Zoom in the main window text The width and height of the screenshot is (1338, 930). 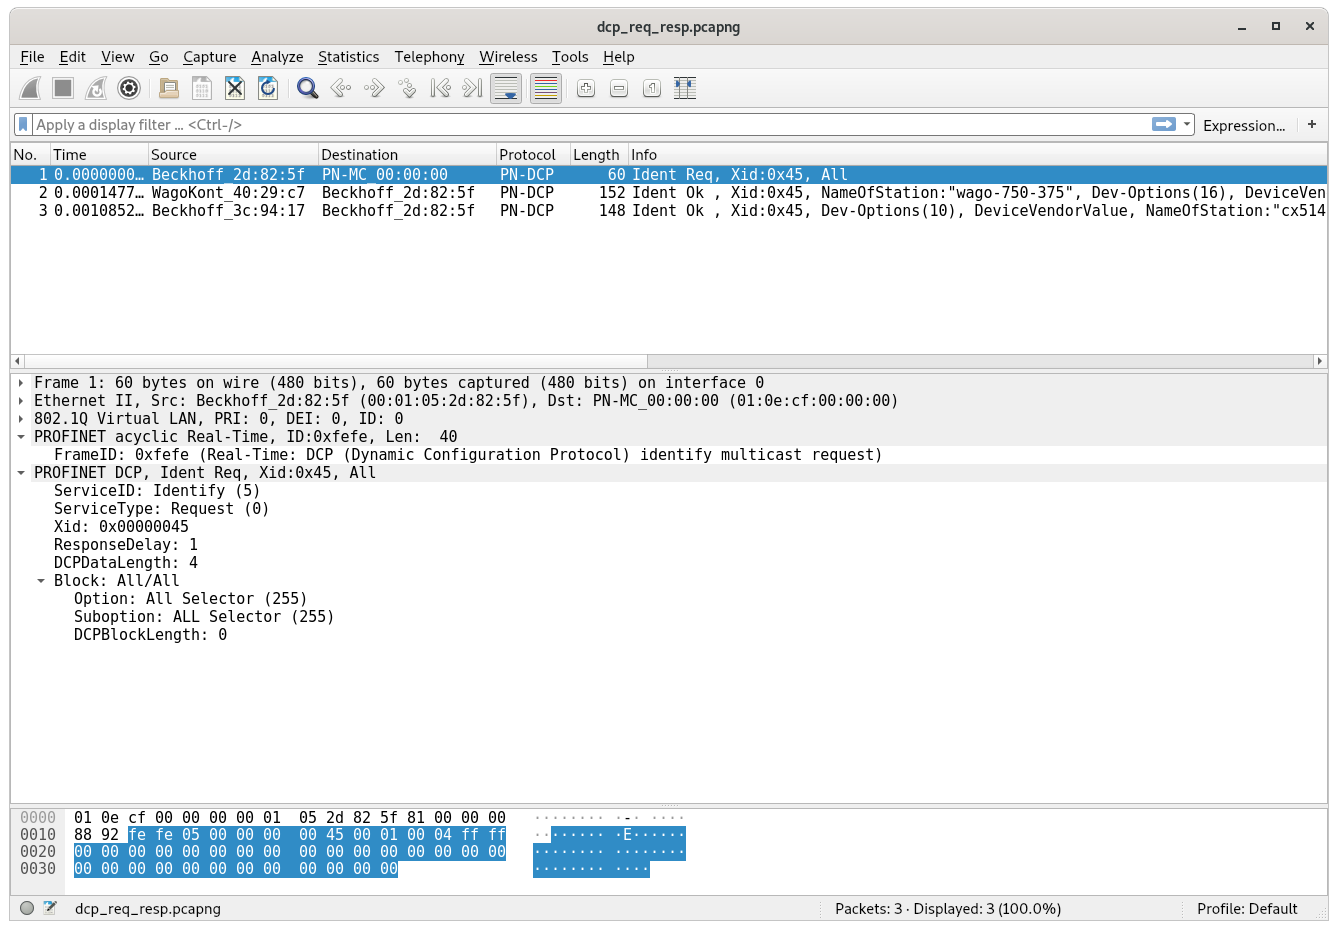[x=586, y=89]
